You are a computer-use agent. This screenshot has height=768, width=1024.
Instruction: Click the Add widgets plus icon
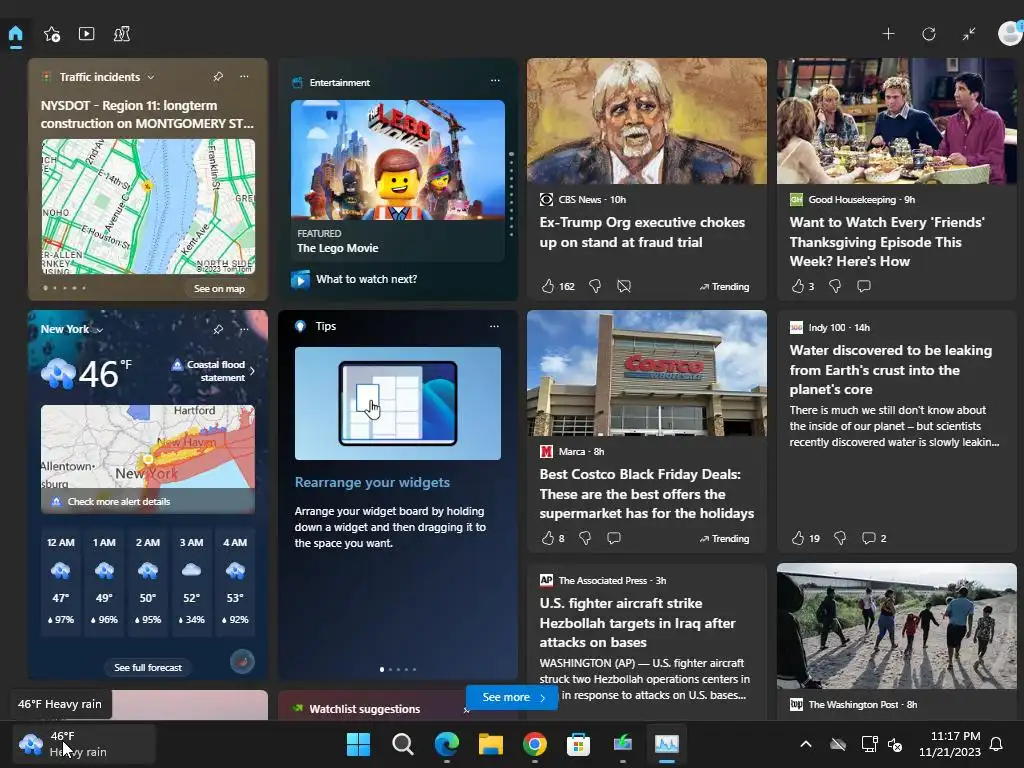coord(888,34)
